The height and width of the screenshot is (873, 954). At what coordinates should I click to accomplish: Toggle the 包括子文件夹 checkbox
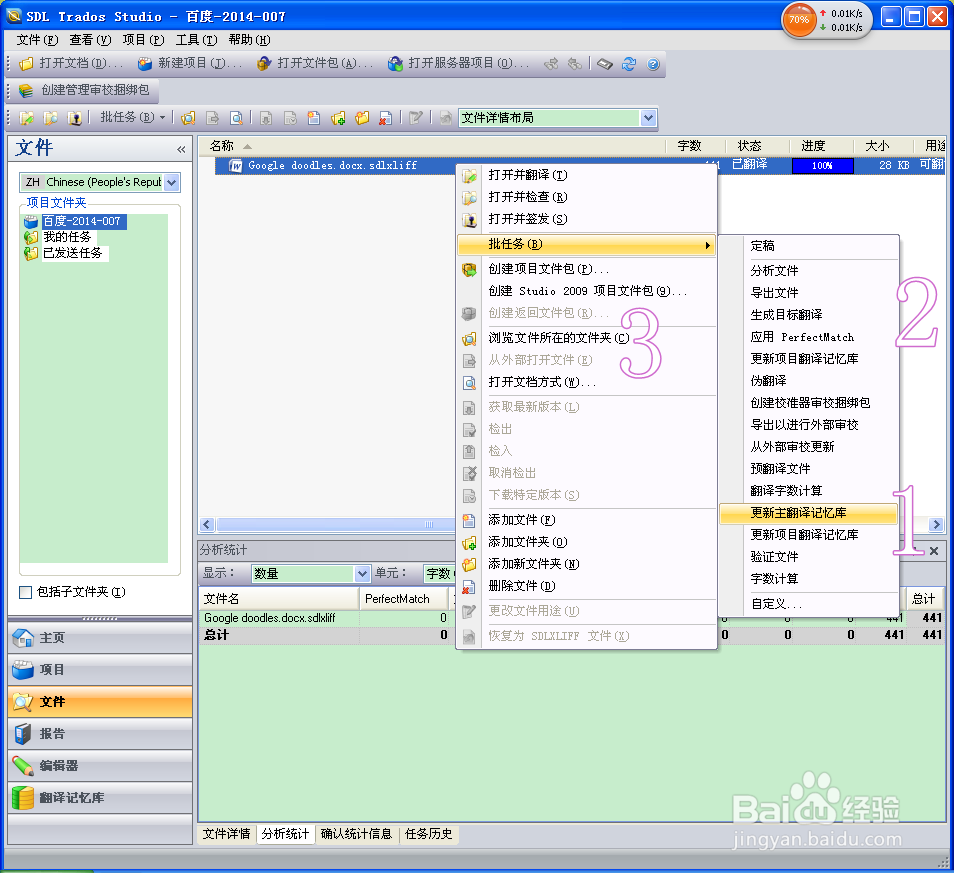(26, 592)
